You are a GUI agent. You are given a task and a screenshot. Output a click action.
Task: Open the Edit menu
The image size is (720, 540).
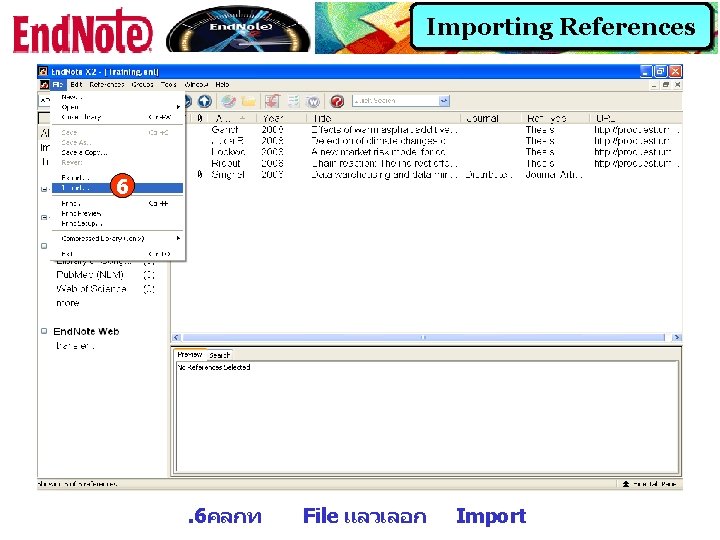tap(76, 84)
